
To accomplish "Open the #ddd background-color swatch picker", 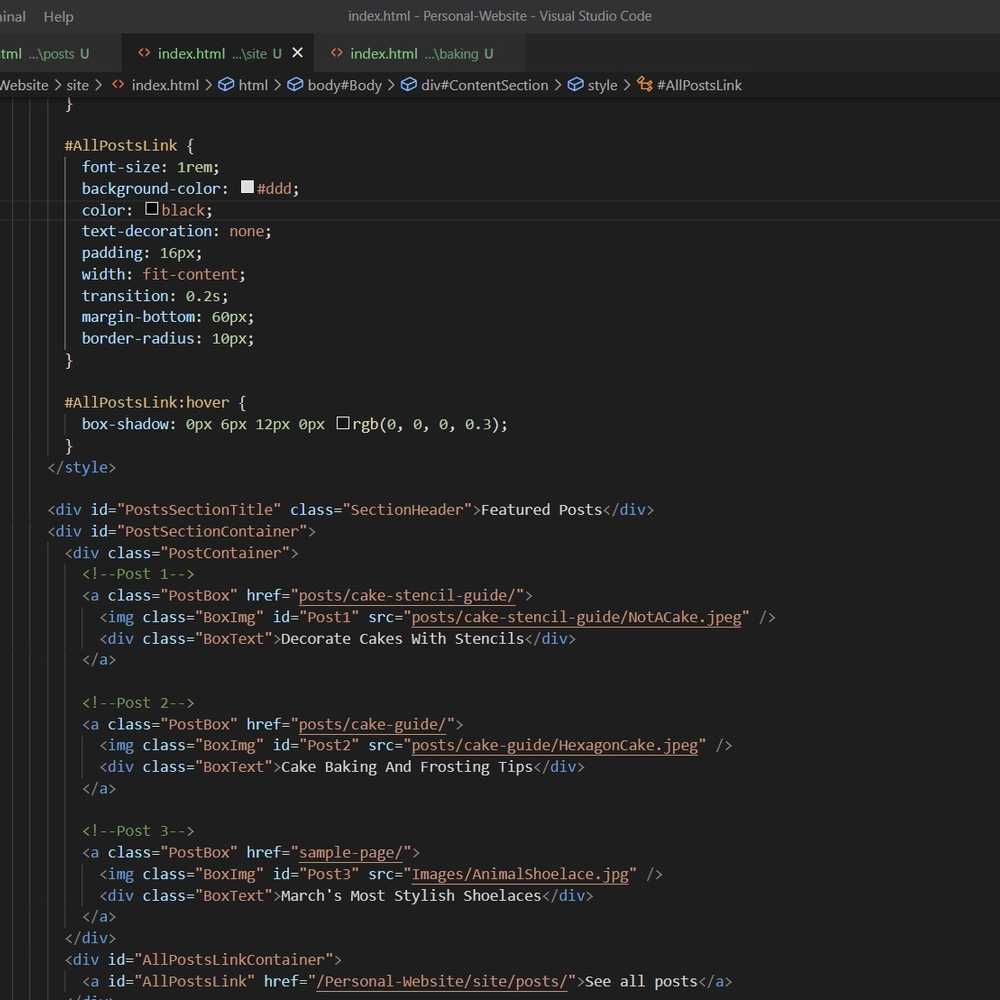I will [247, 188].
